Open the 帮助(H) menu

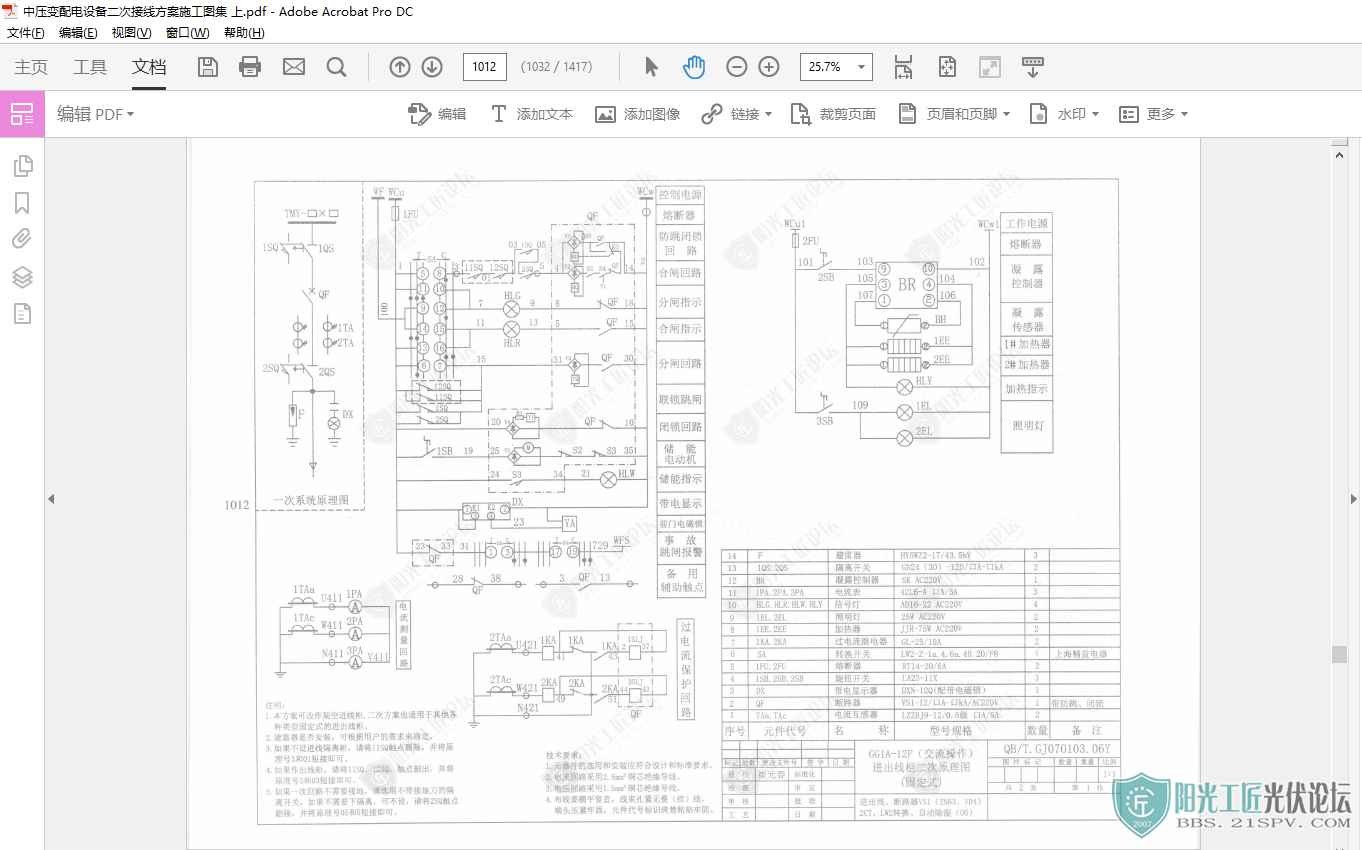pyautogui.click(x=244, y=33)
